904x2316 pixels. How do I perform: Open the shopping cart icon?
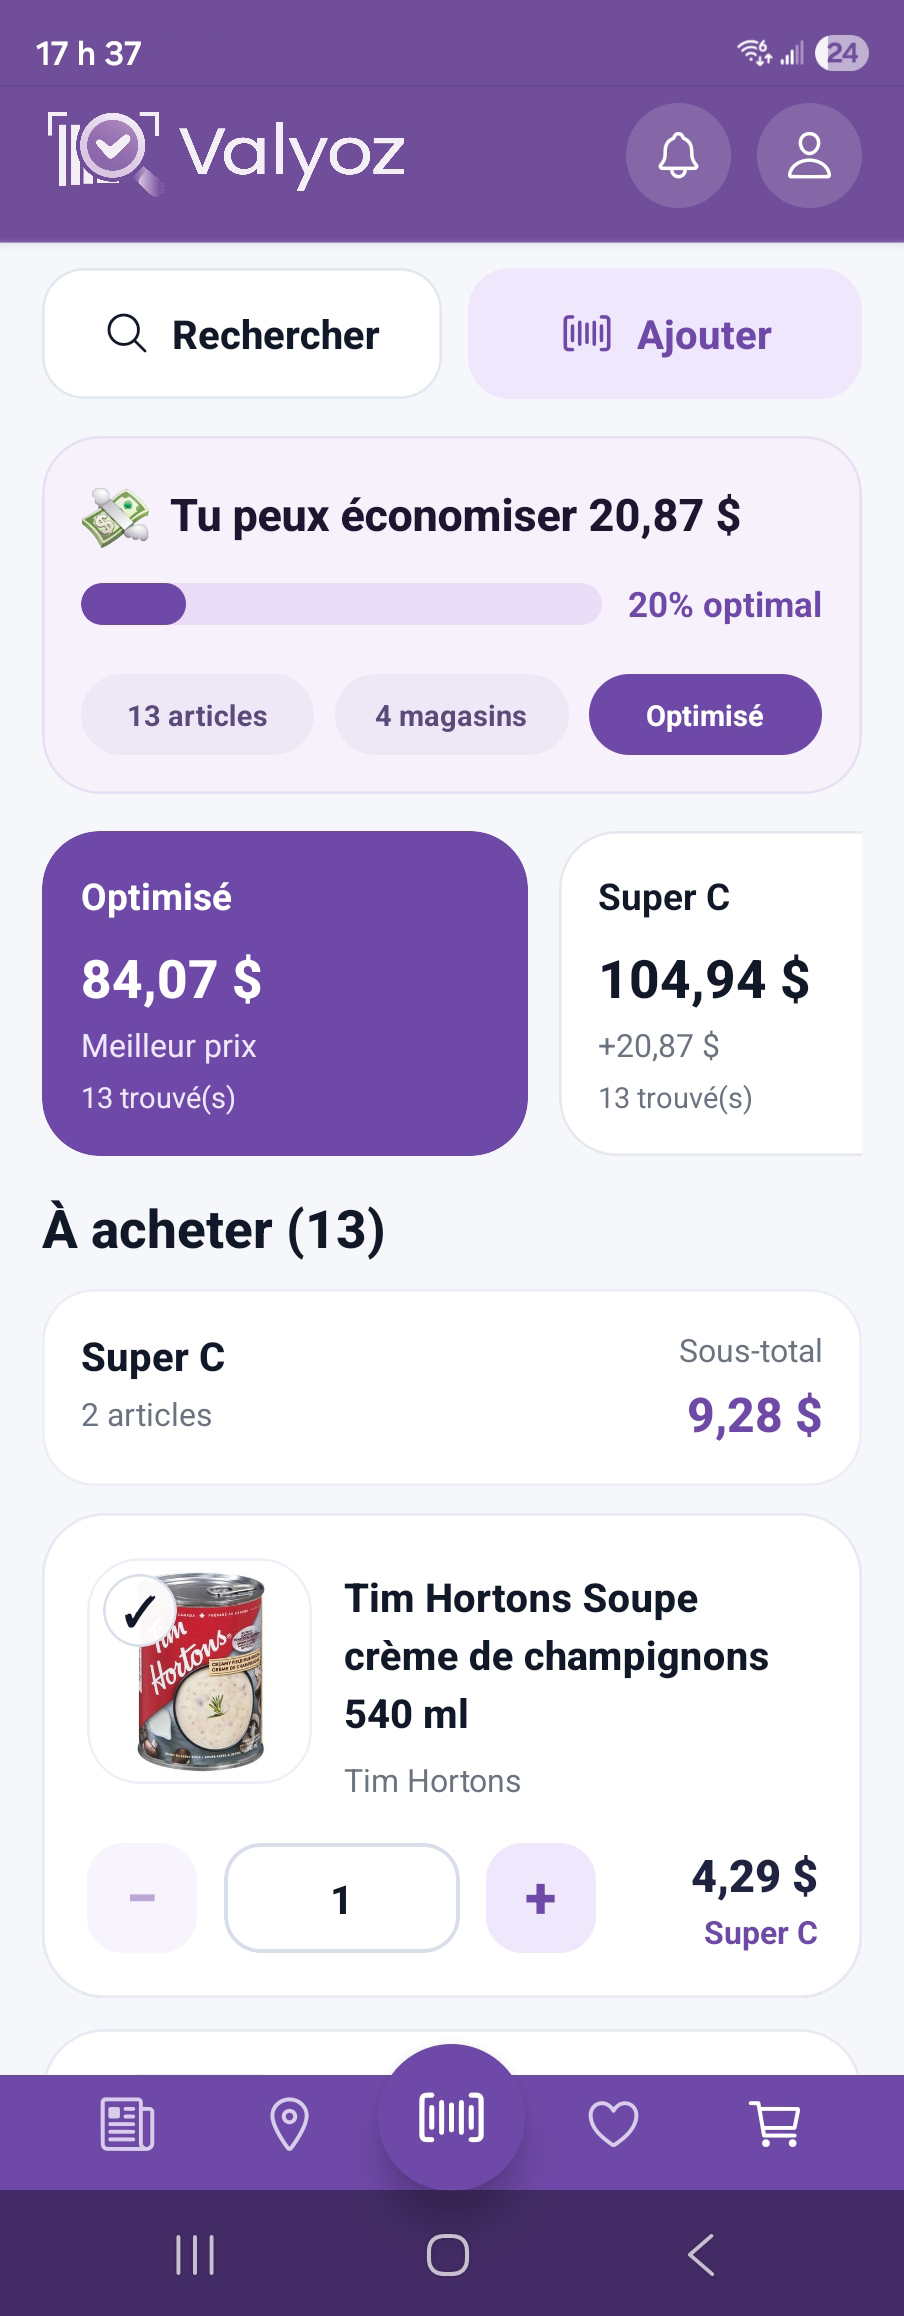775,2124
